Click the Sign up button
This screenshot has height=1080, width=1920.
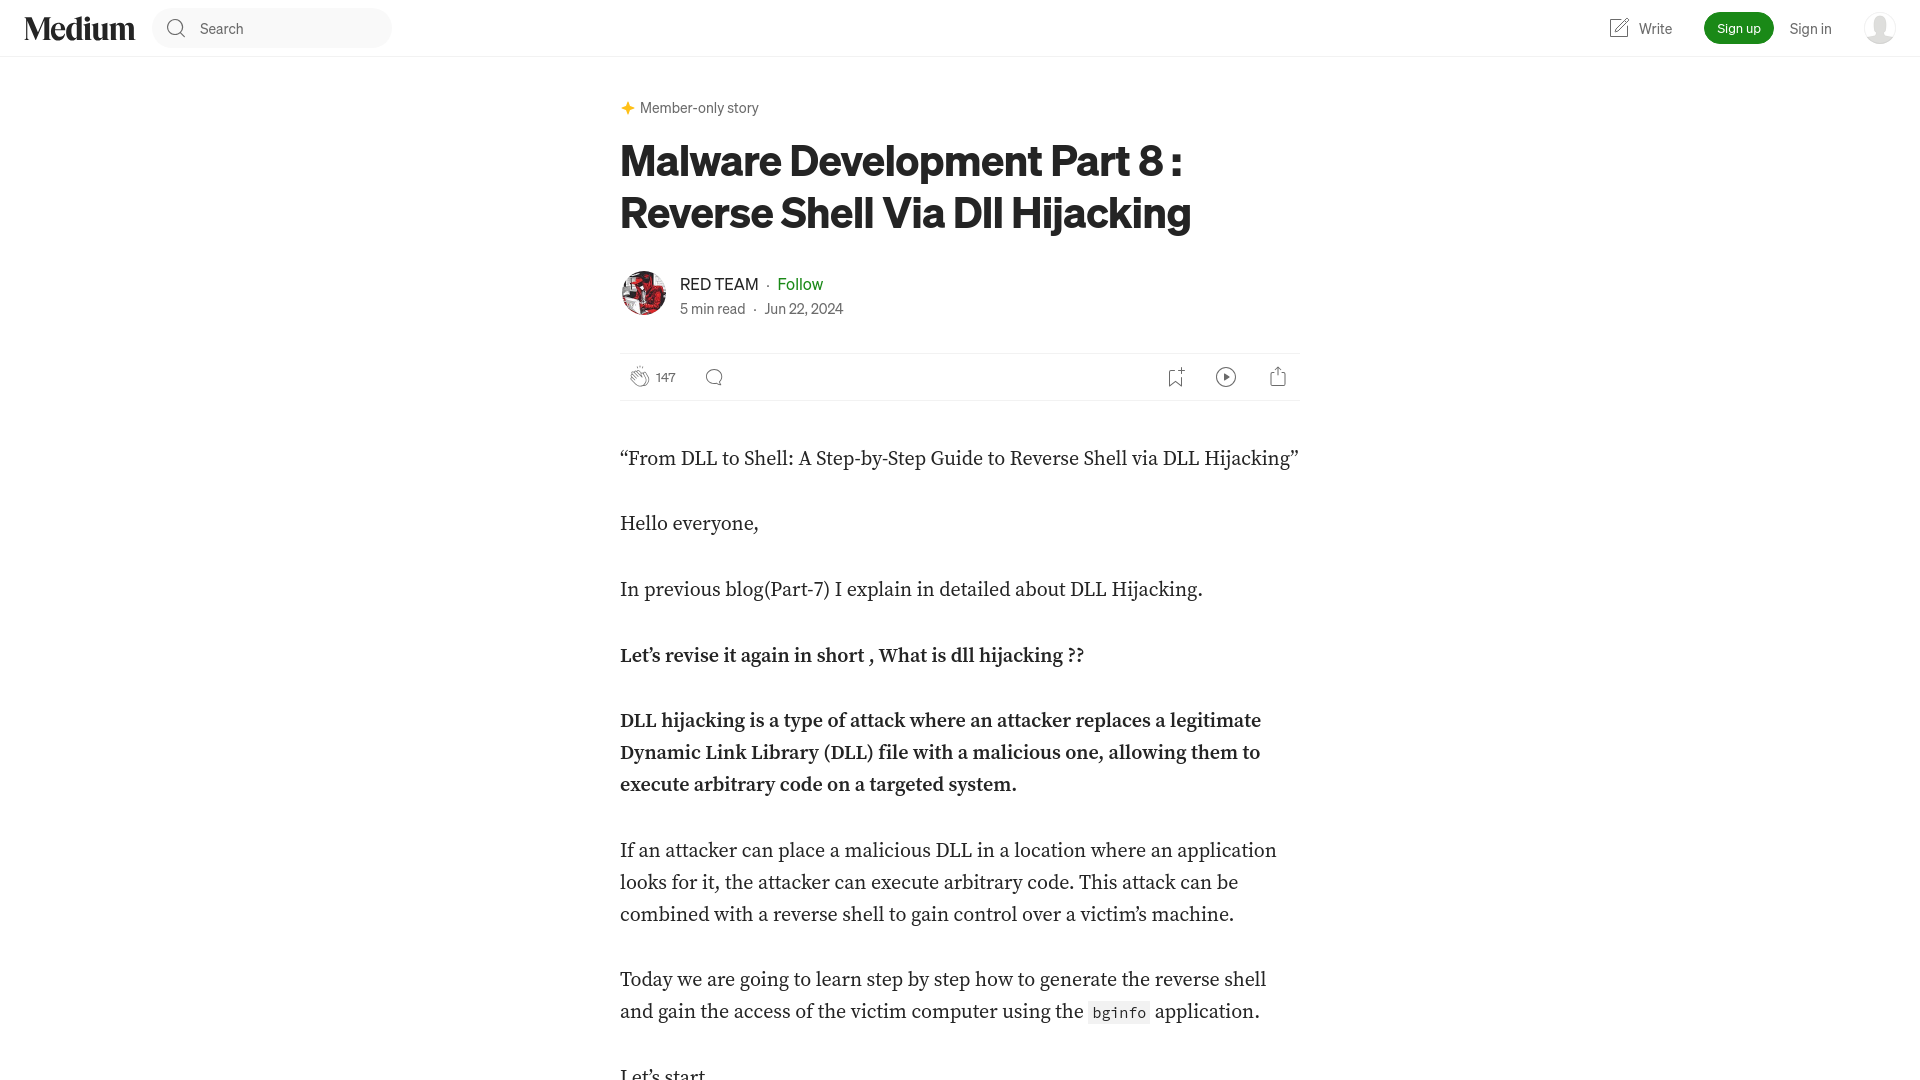point(1738,28)
